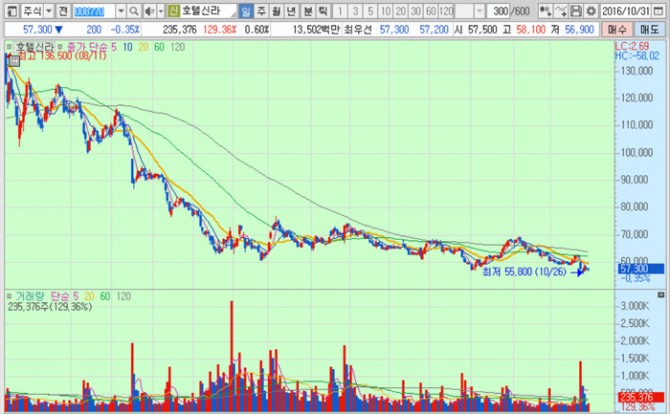Choose the 5 interval button
This screenshot has height=414, width=670.
point(370,11)
